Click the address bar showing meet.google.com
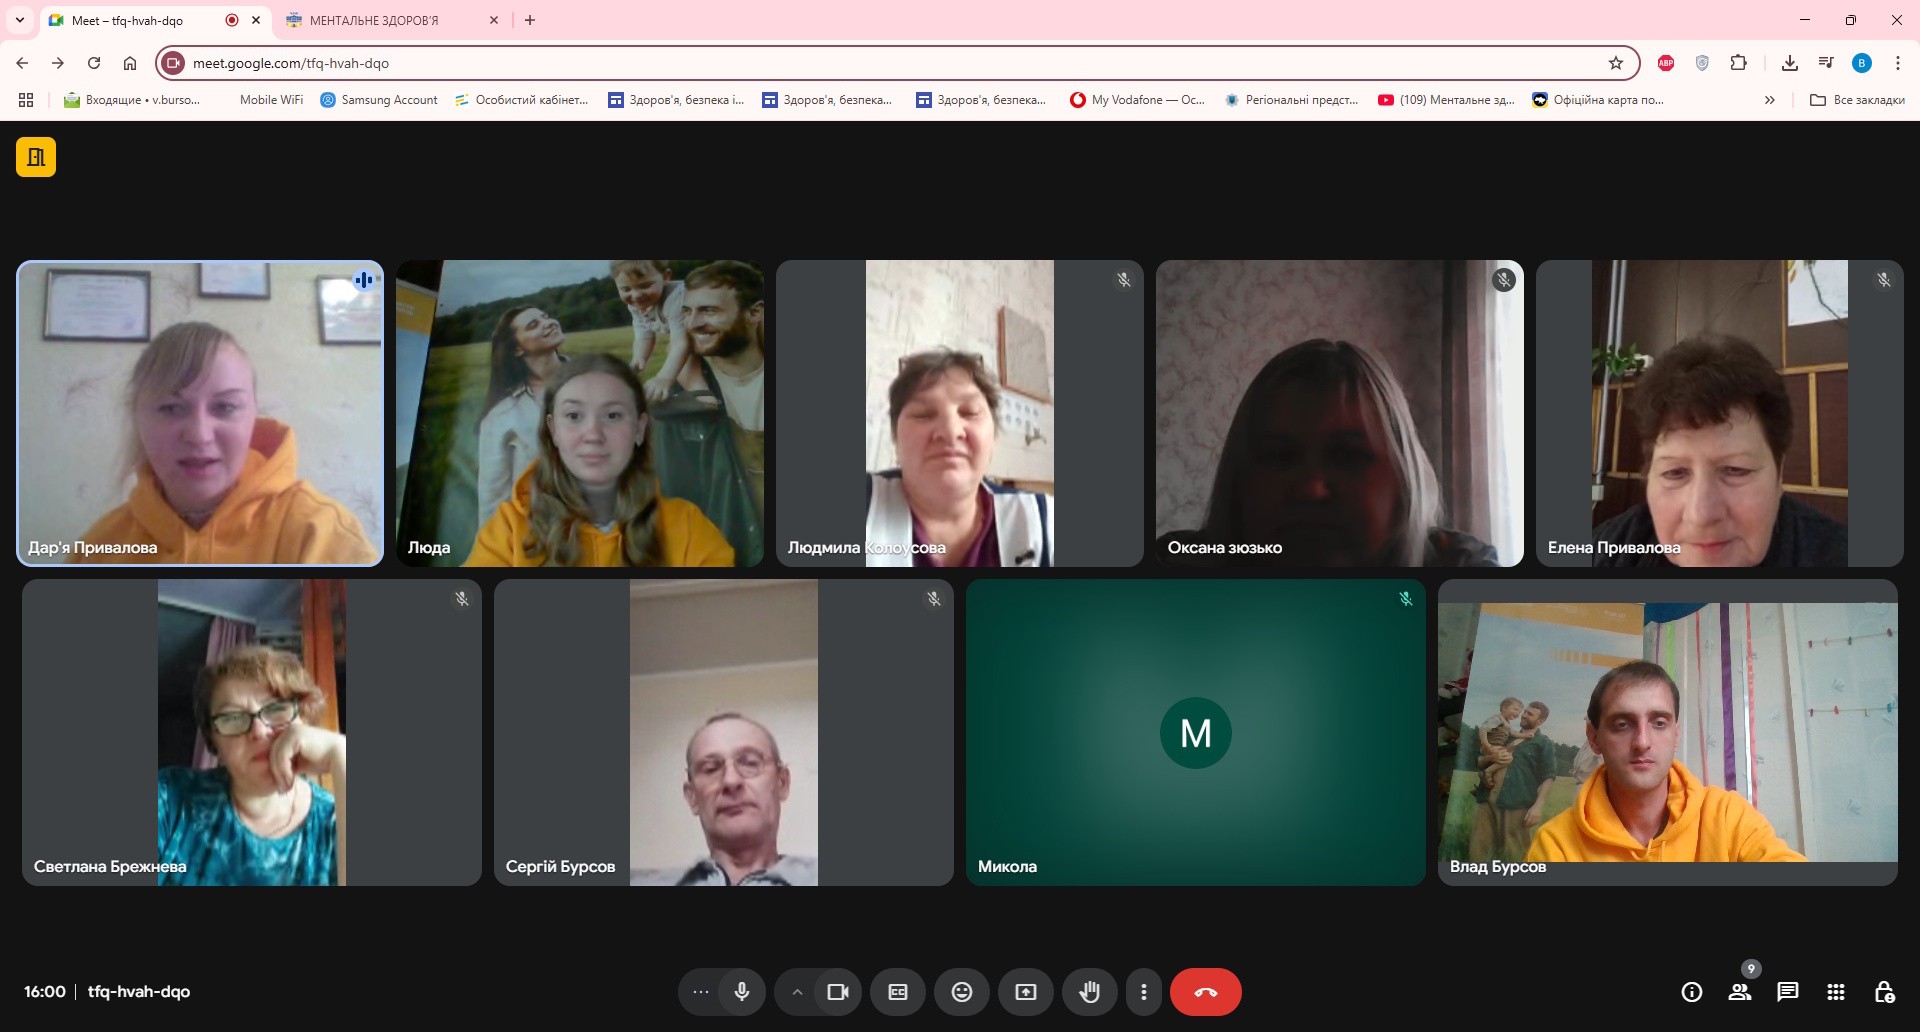The width and height of the screenshot is (1920, 1032). point(890,63)
